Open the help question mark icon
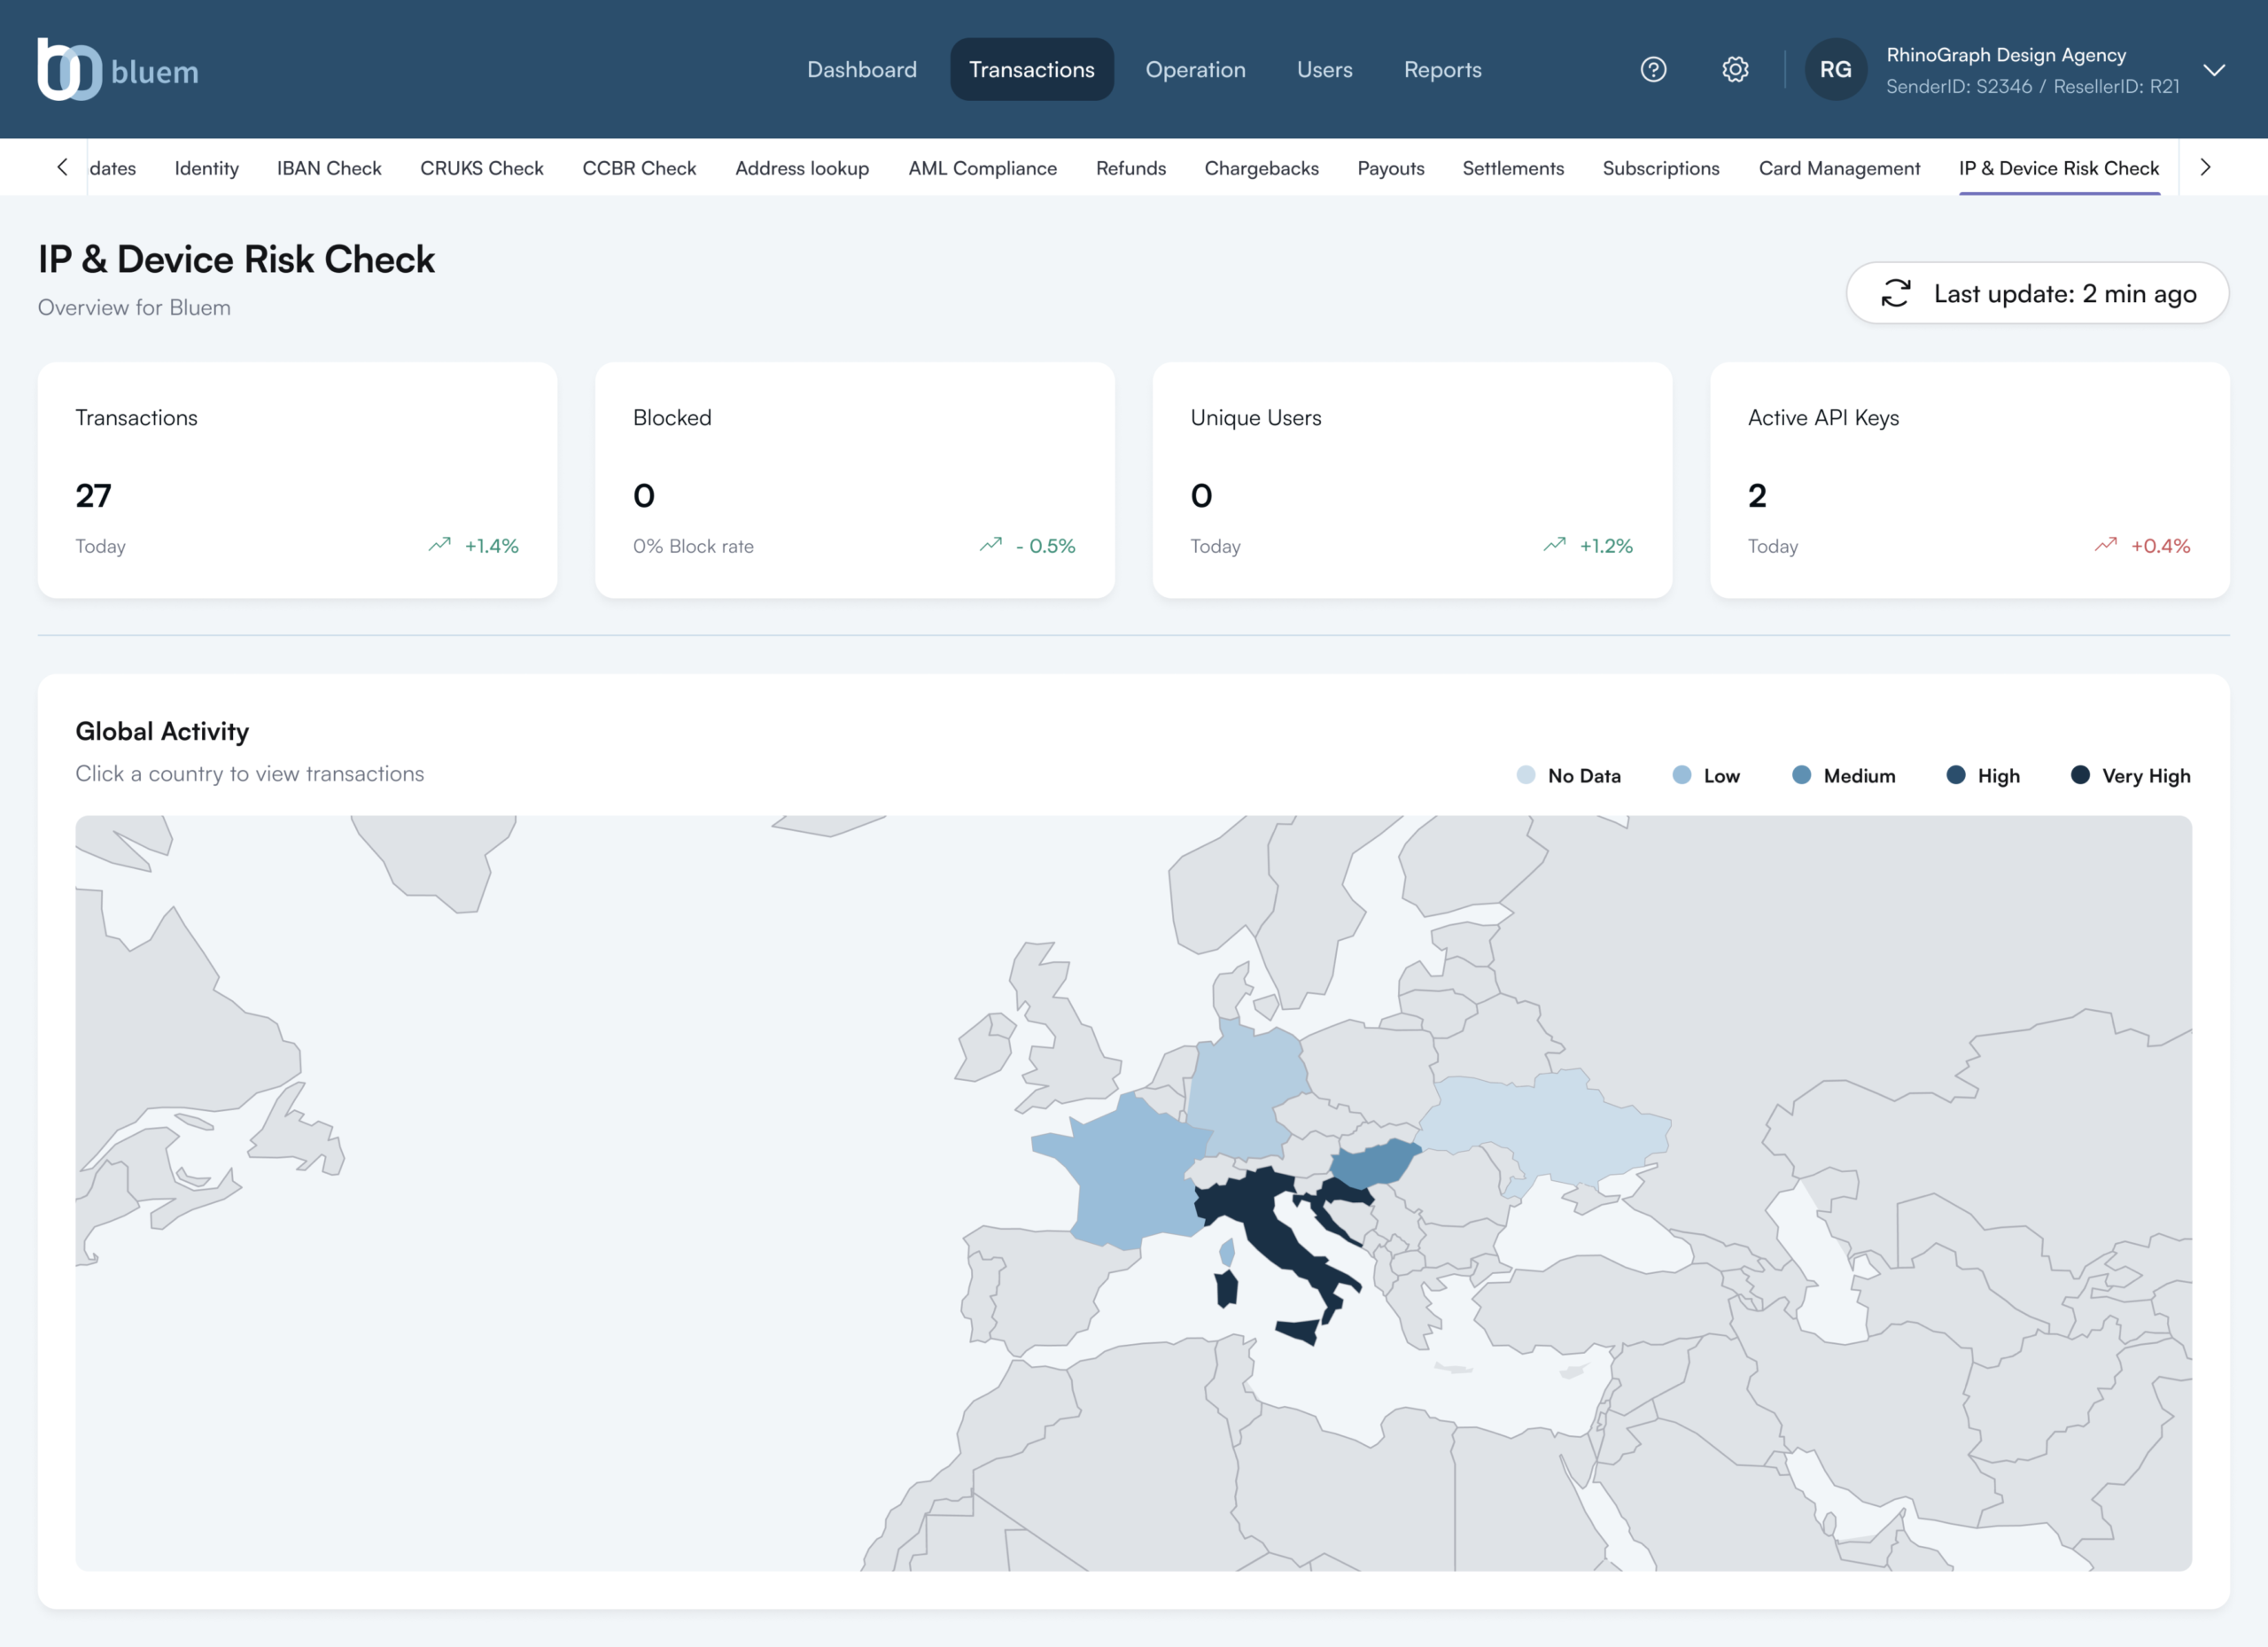2268x1647 pixels. [1653, 69]
